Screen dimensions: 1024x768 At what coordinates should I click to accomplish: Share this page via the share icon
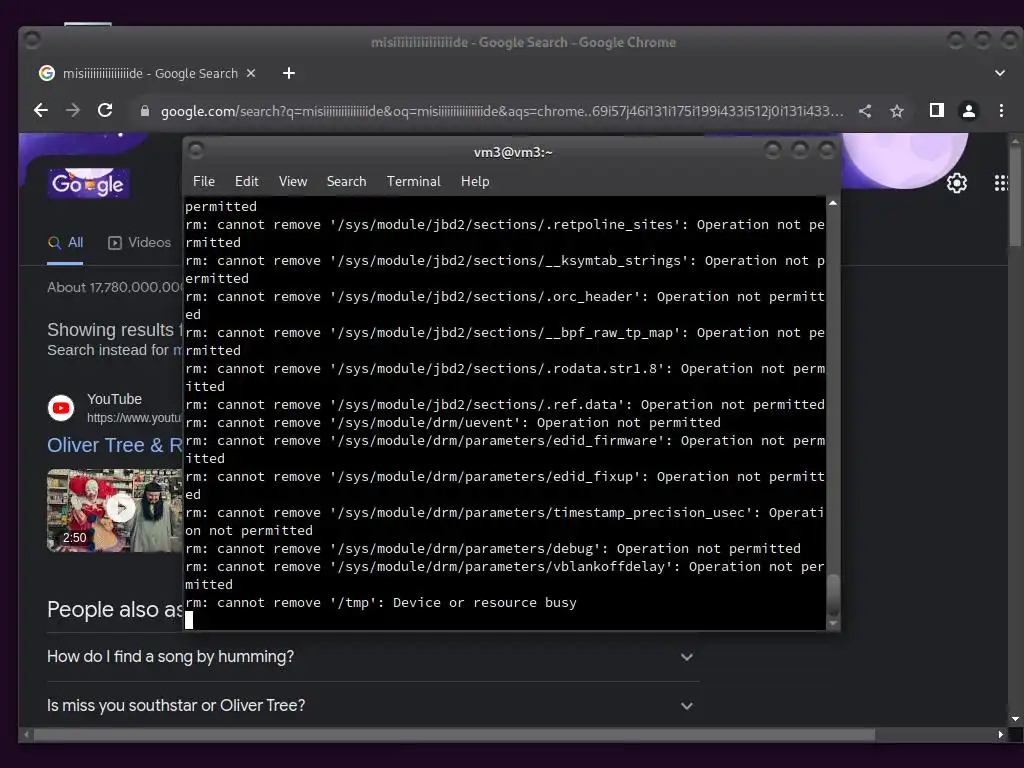click(865, 111)
